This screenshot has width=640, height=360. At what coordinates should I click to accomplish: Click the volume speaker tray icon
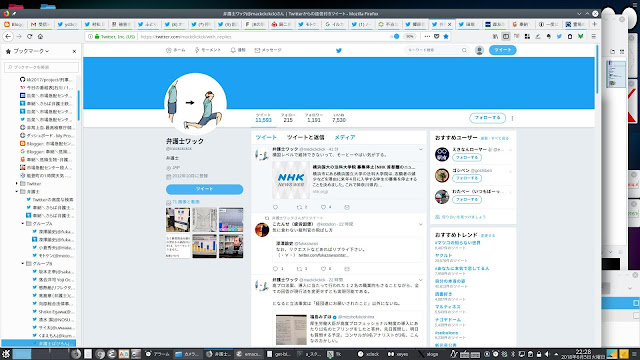tap(547, 354)
